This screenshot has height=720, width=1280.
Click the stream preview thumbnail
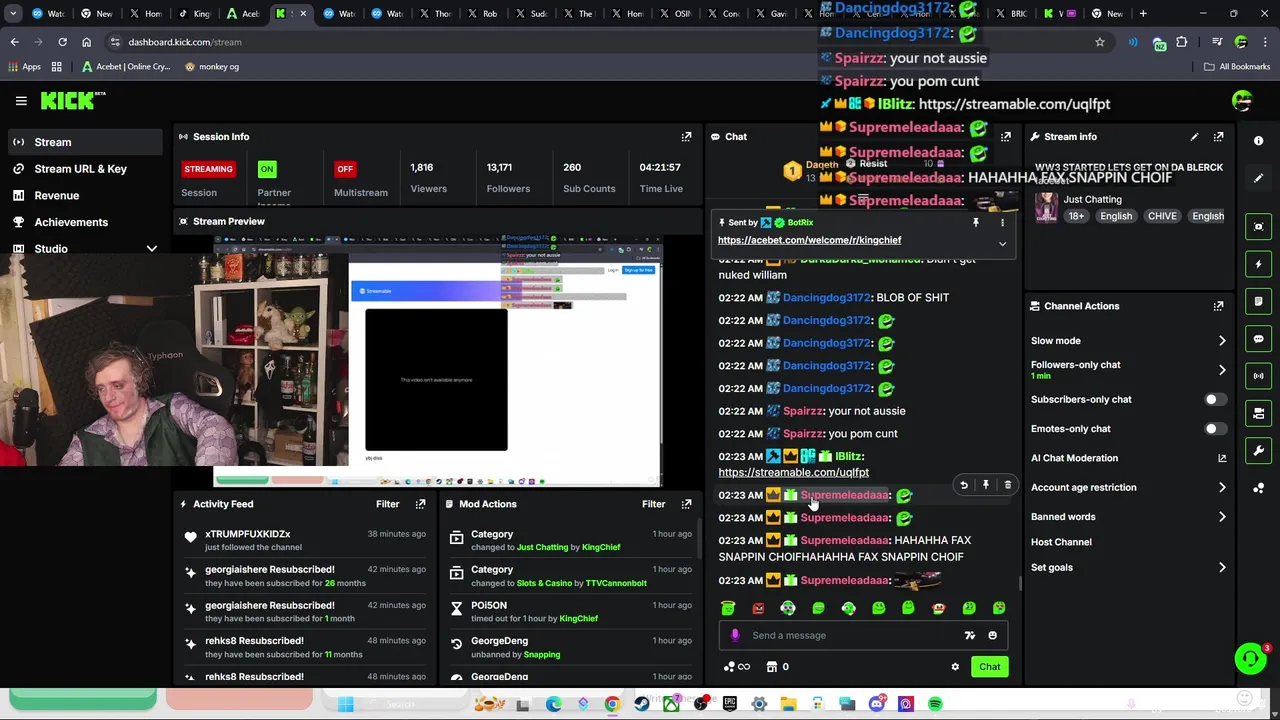point(437,362)
